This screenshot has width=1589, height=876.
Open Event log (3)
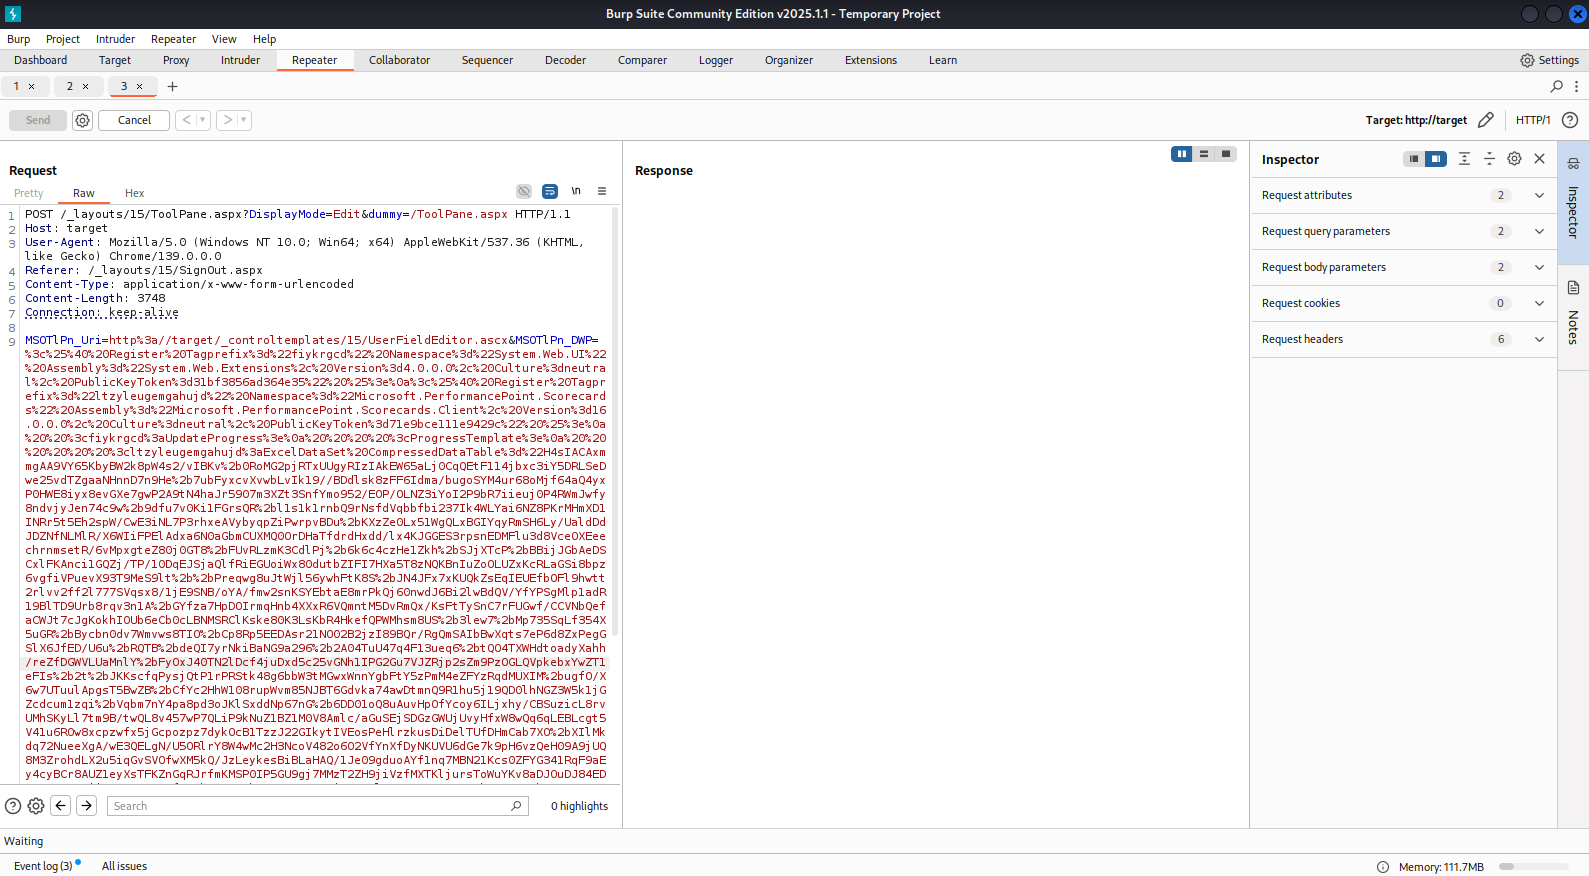[x=43, y=866]
